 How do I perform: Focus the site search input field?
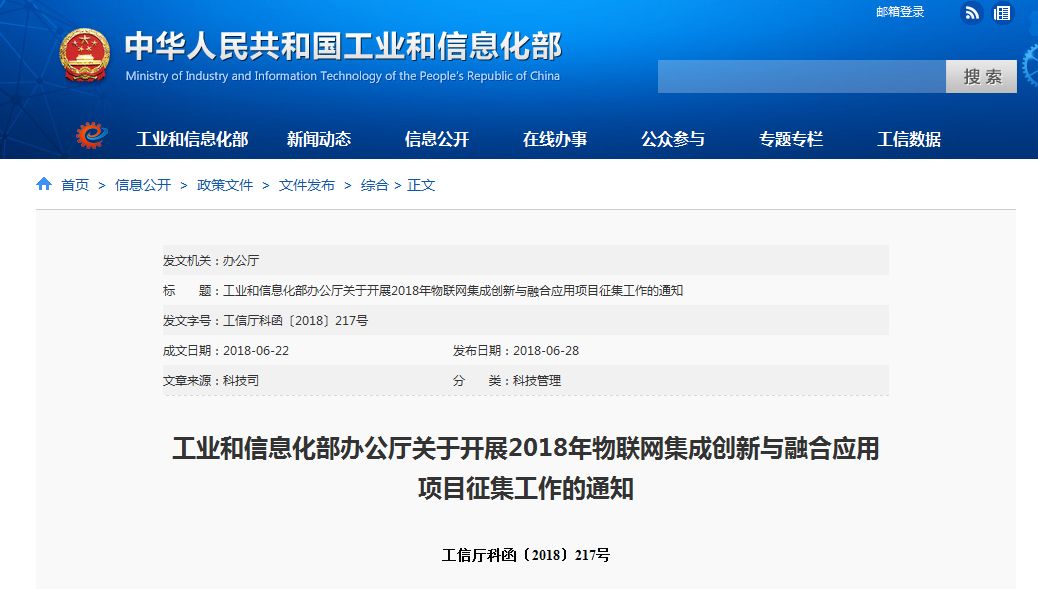[802, 77]
